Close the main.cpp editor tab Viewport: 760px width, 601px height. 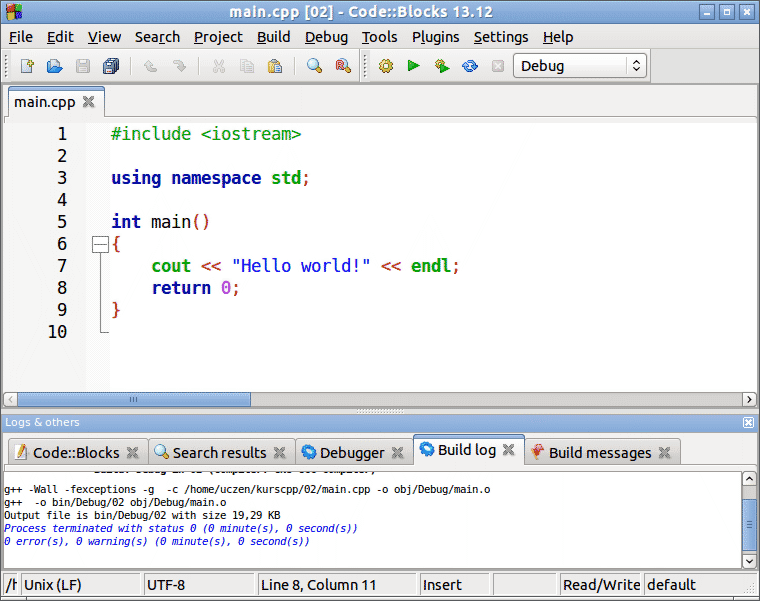click(89, 102)
